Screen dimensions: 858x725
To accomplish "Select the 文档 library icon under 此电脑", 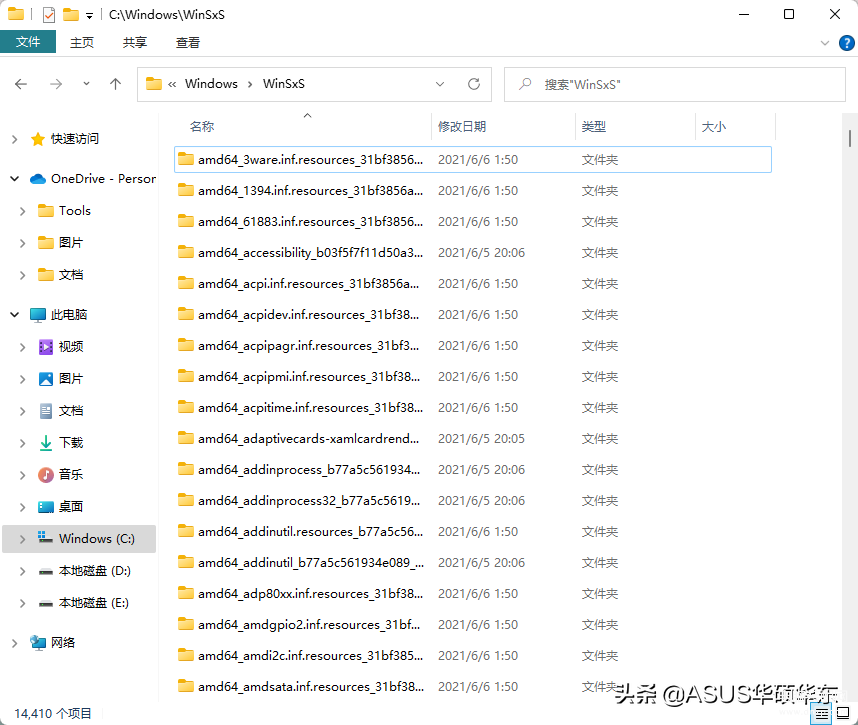I will coord(46,410).
